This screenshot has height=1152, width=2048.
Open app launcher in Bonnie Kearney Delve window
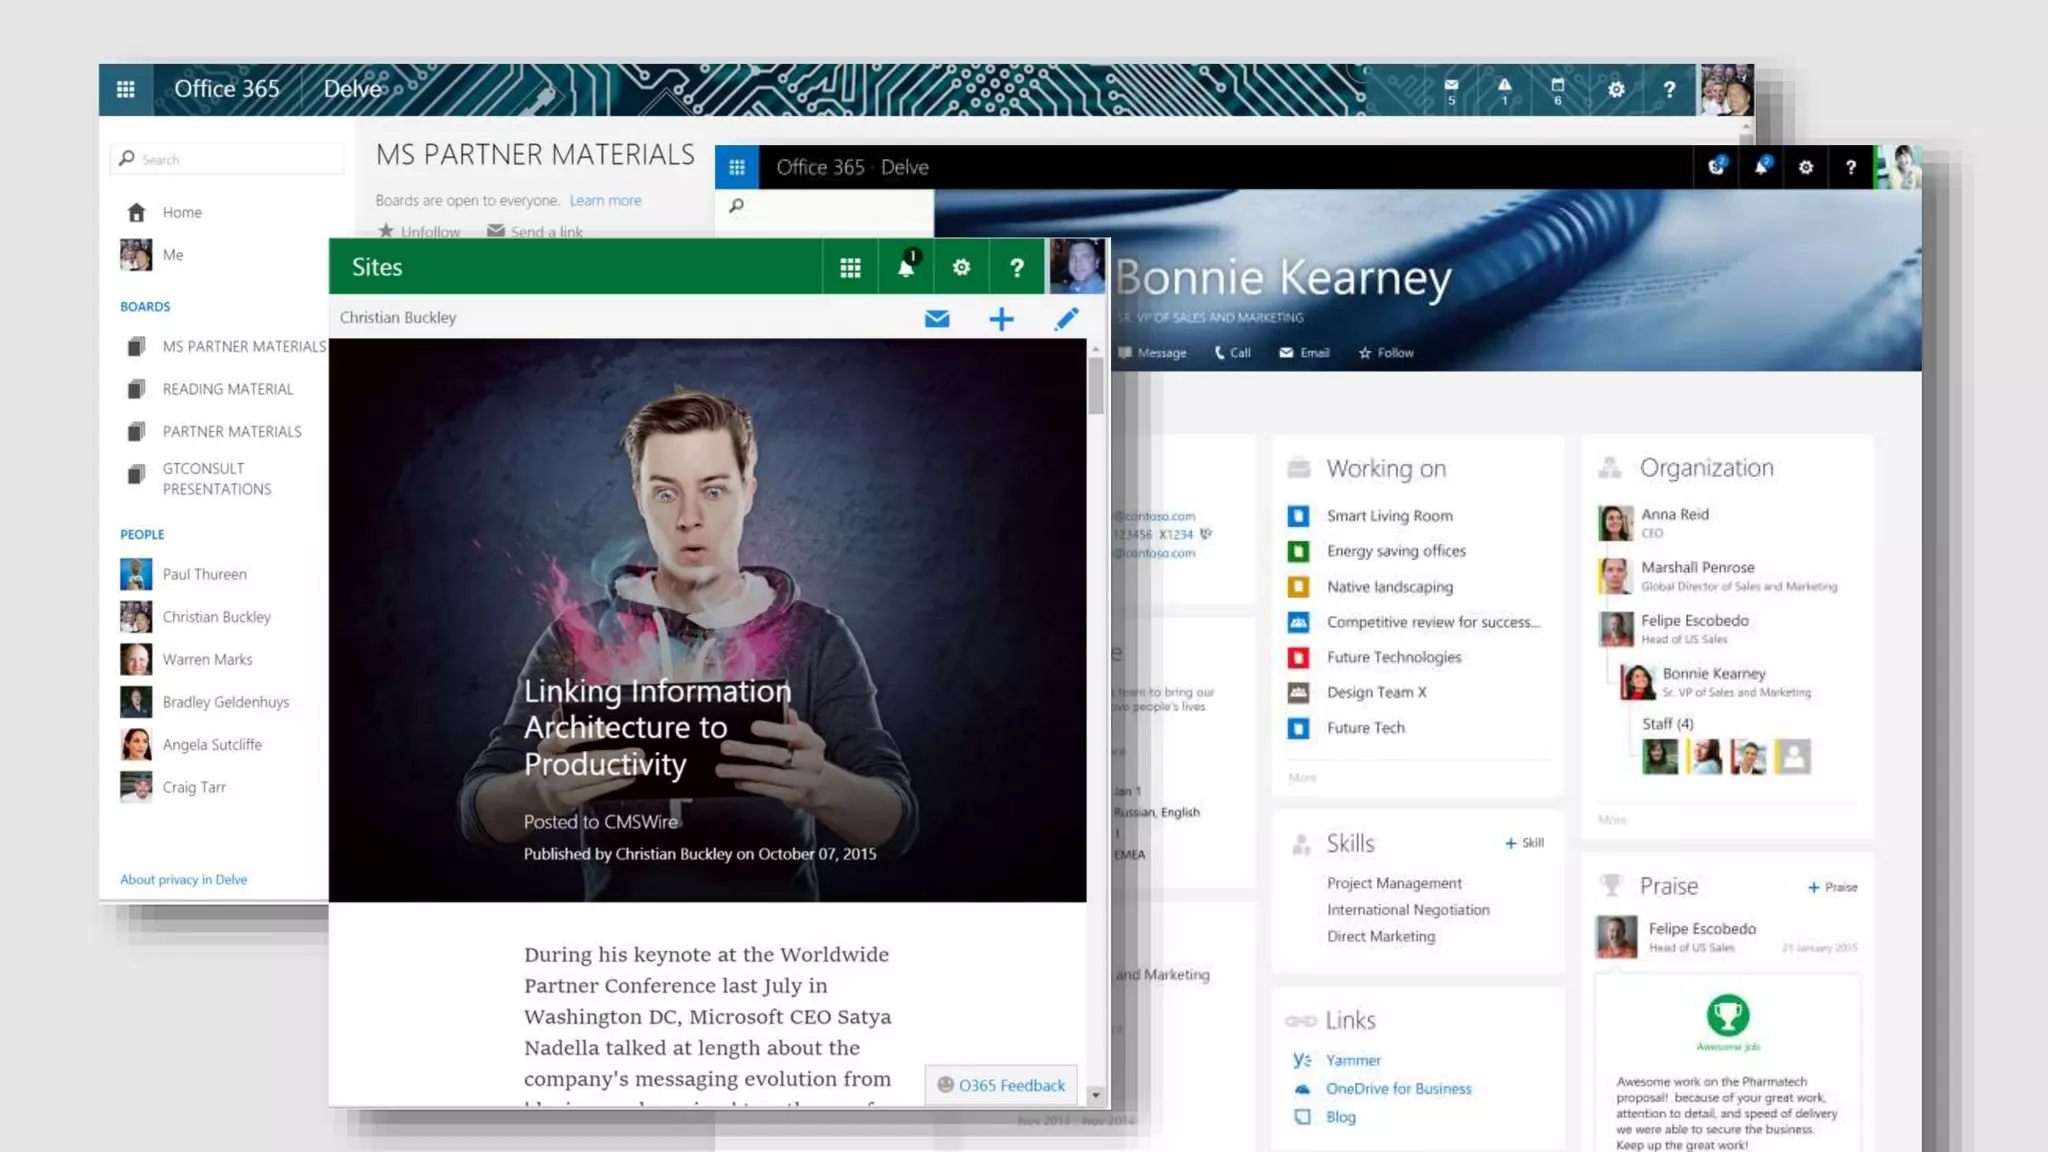coord(737,167)
